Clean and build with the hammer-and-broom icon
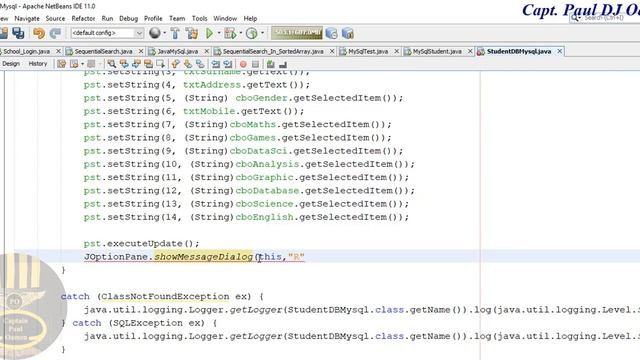Screen dimensions: 640x360 point(191,33)
